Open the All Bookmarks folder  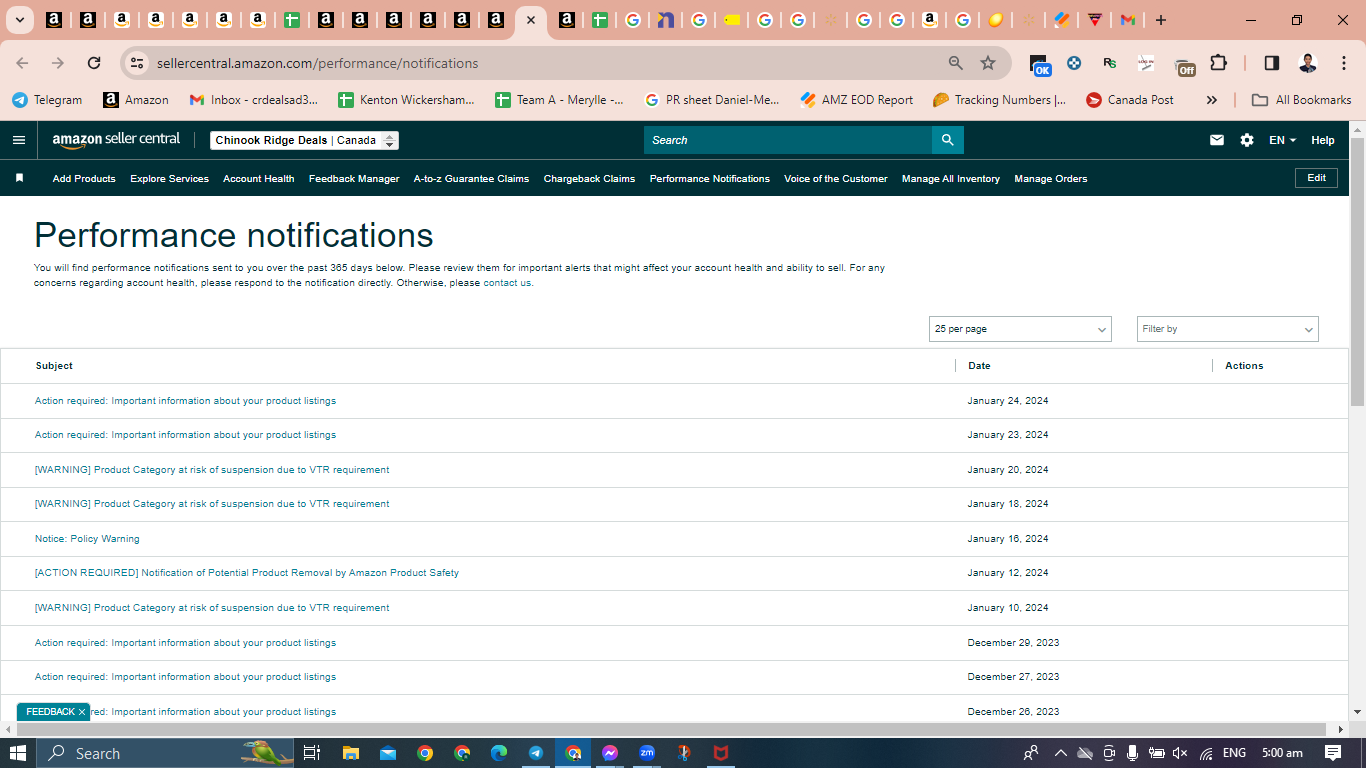click(1302, 100)
